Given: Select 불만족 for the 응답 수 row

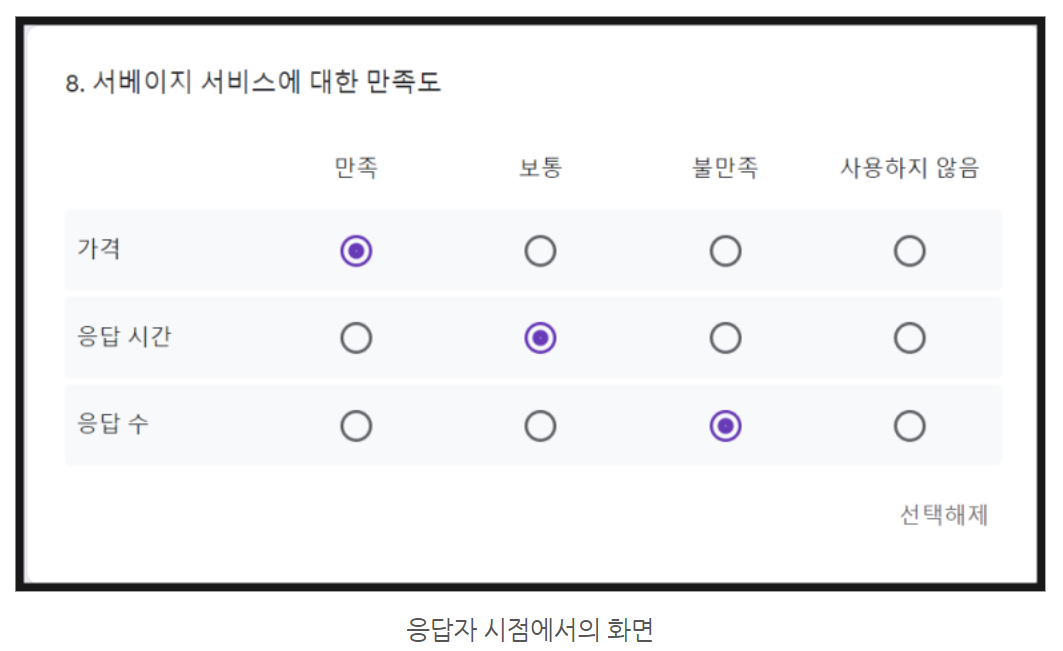Looking at the screenshot, I should click(x=725, y=426).
